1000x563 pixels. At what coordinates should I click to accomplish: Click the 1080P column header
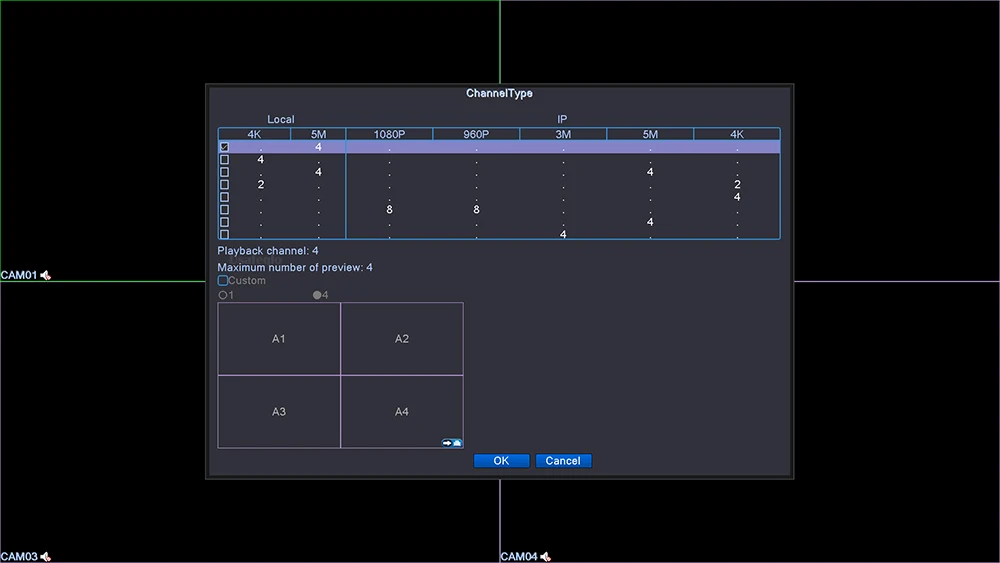coord(389,134)
